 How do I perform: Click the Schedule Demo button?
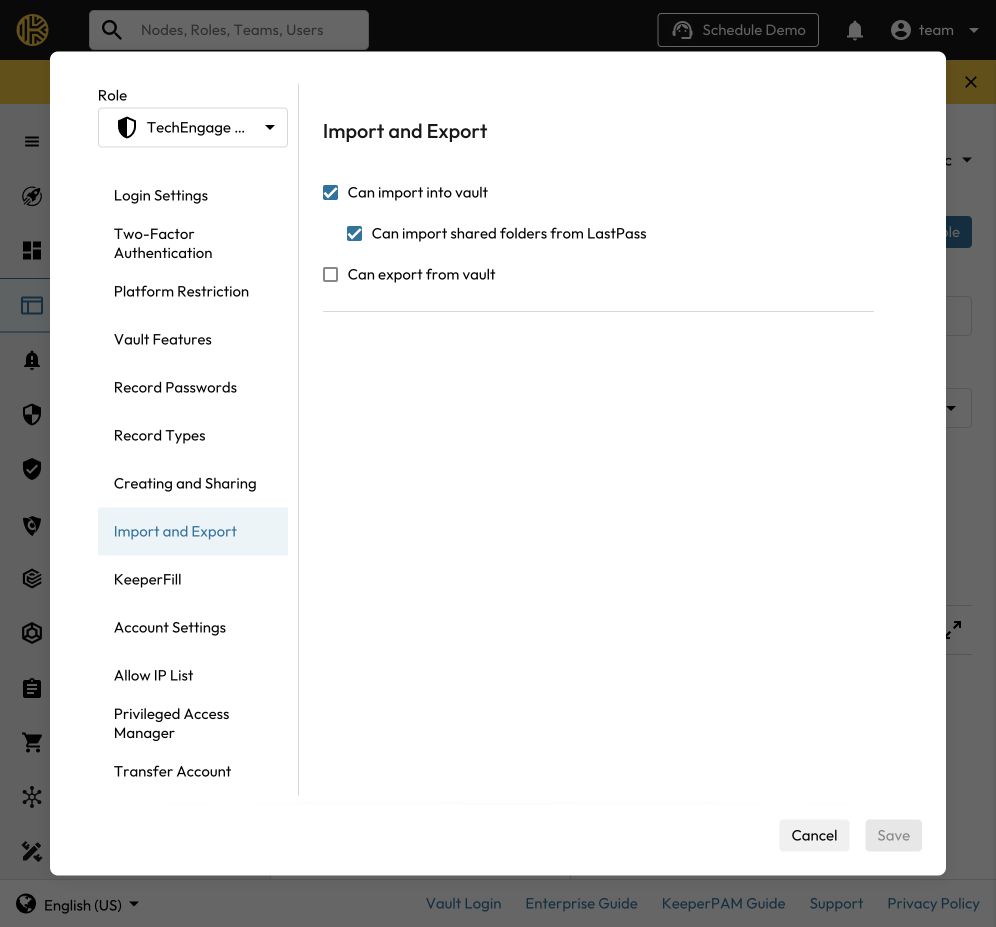click(x=737, y=30)
